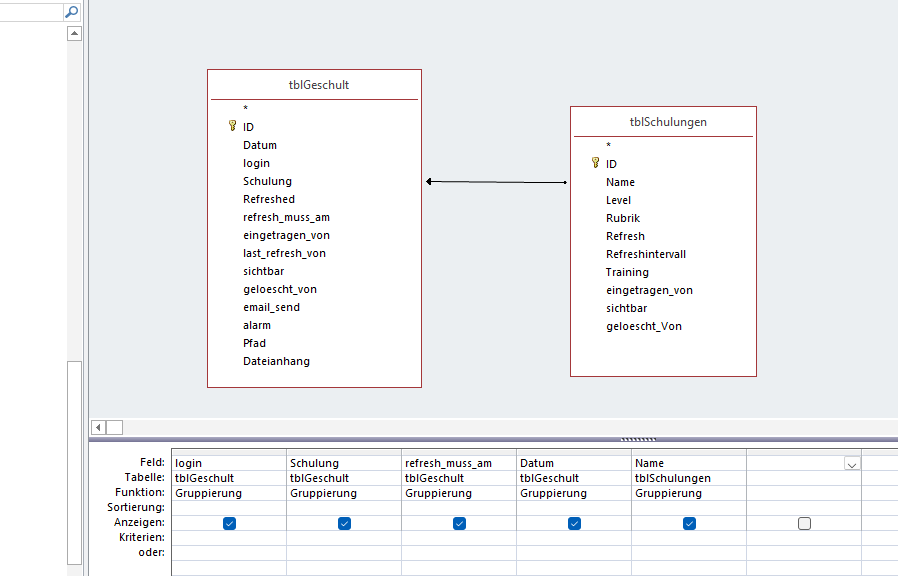Click Kriterien cell under Schulung column

pyautogui.click(x=344, y=538)
